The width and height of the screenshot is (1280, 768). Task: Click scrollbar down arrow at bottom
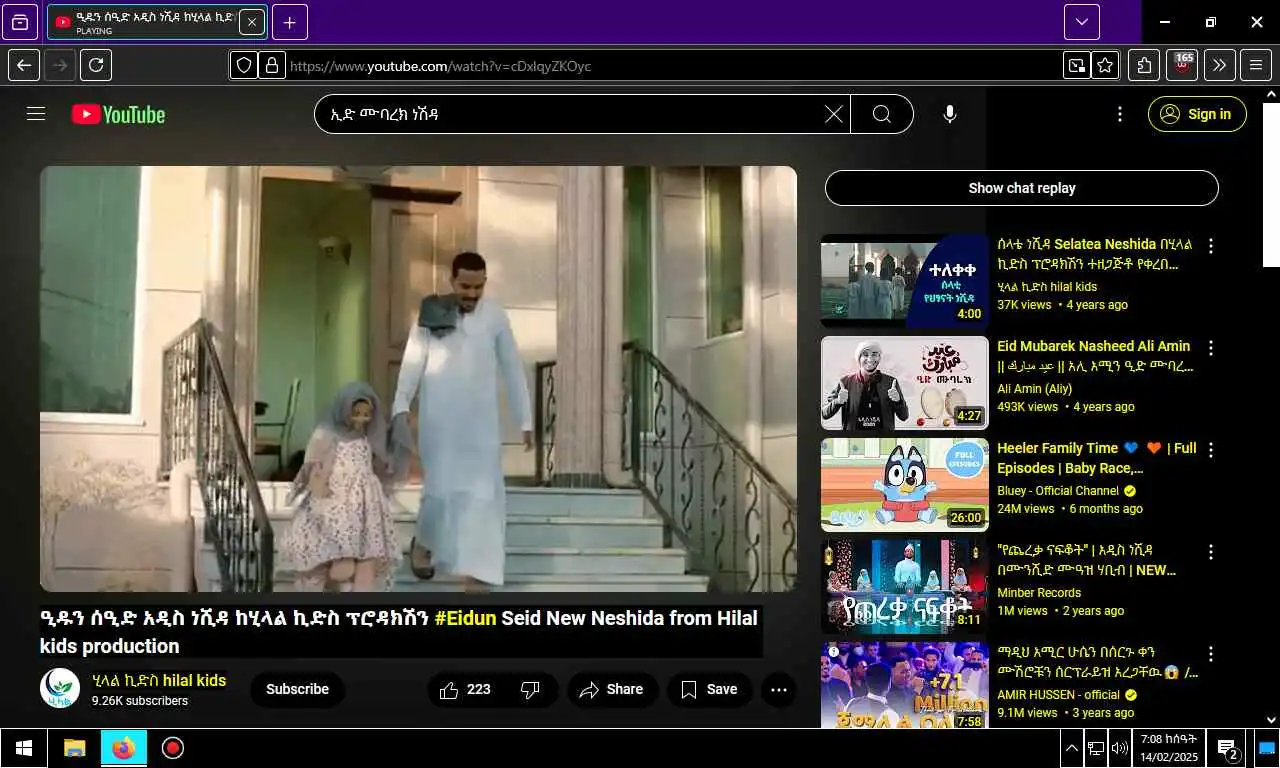point(1271,719)
